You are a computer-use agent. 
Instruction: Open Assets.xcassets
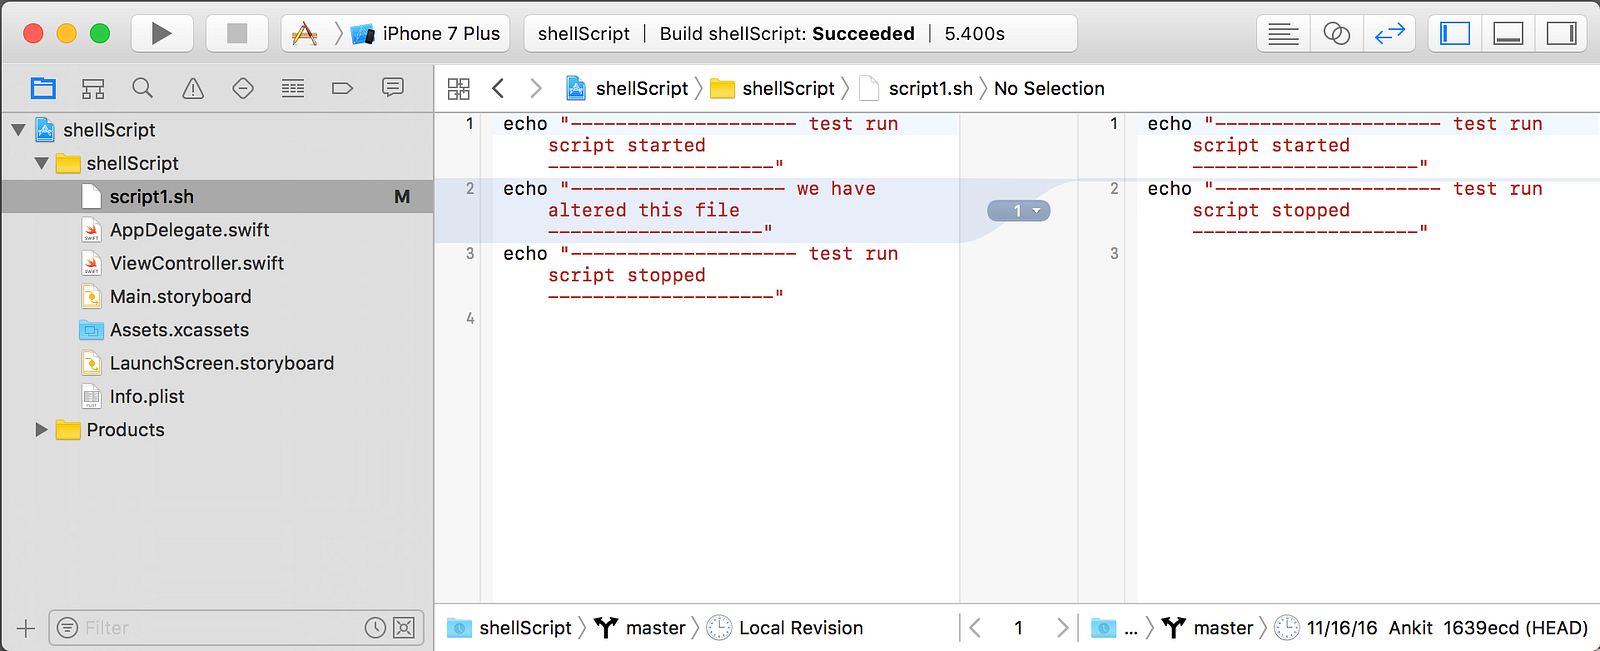tap(179, 330)
